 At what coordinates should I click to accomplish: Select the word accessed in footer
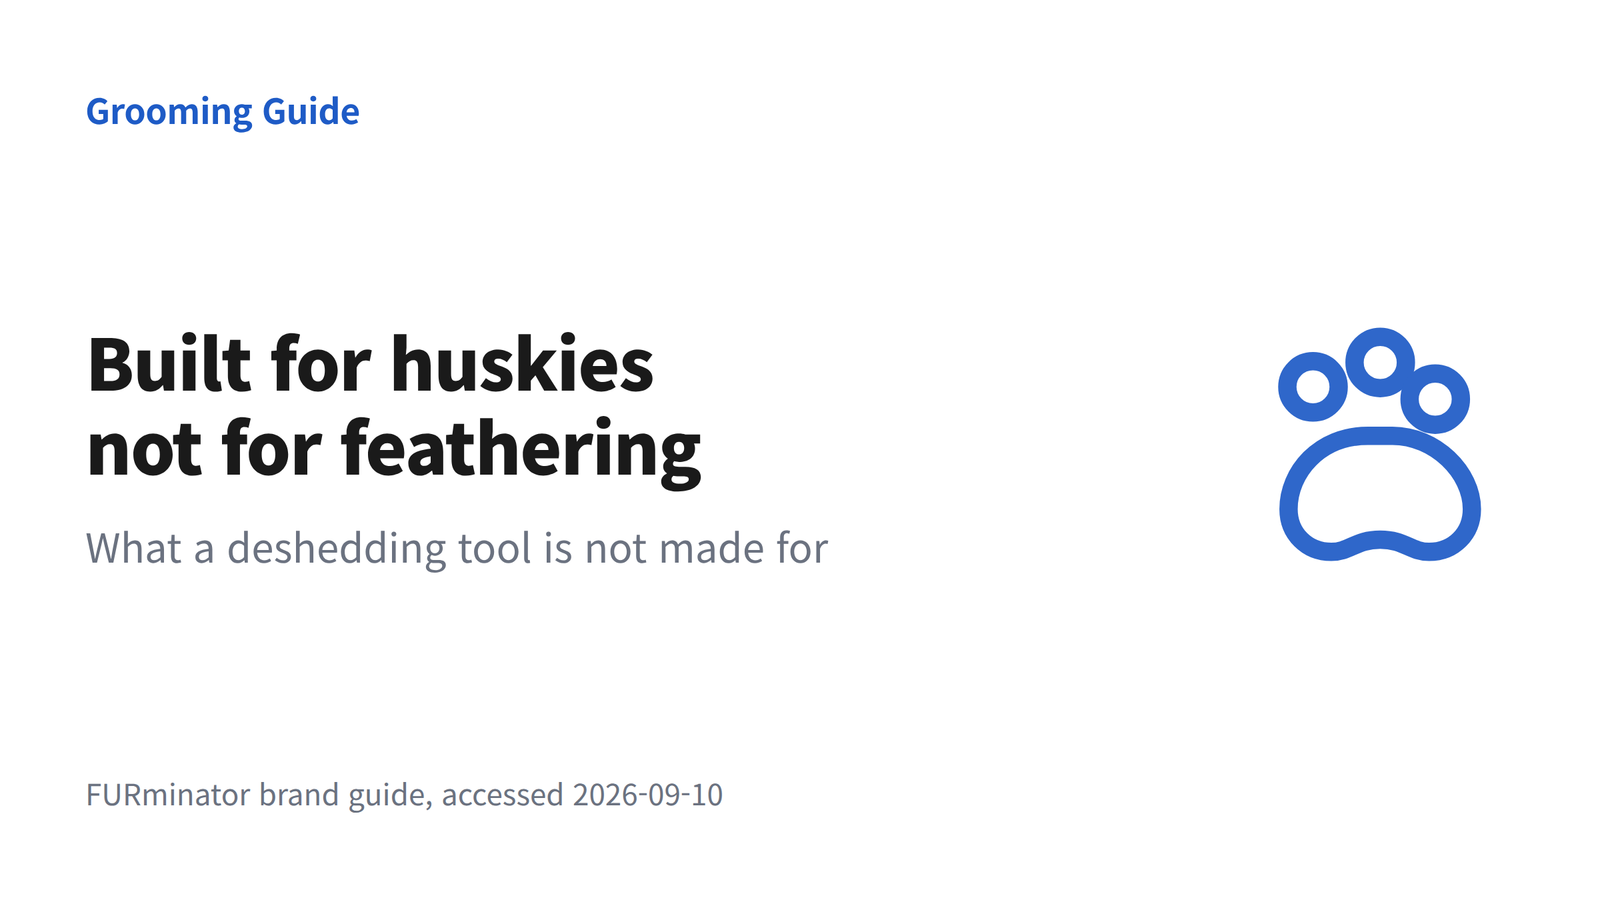pos(503,794)
